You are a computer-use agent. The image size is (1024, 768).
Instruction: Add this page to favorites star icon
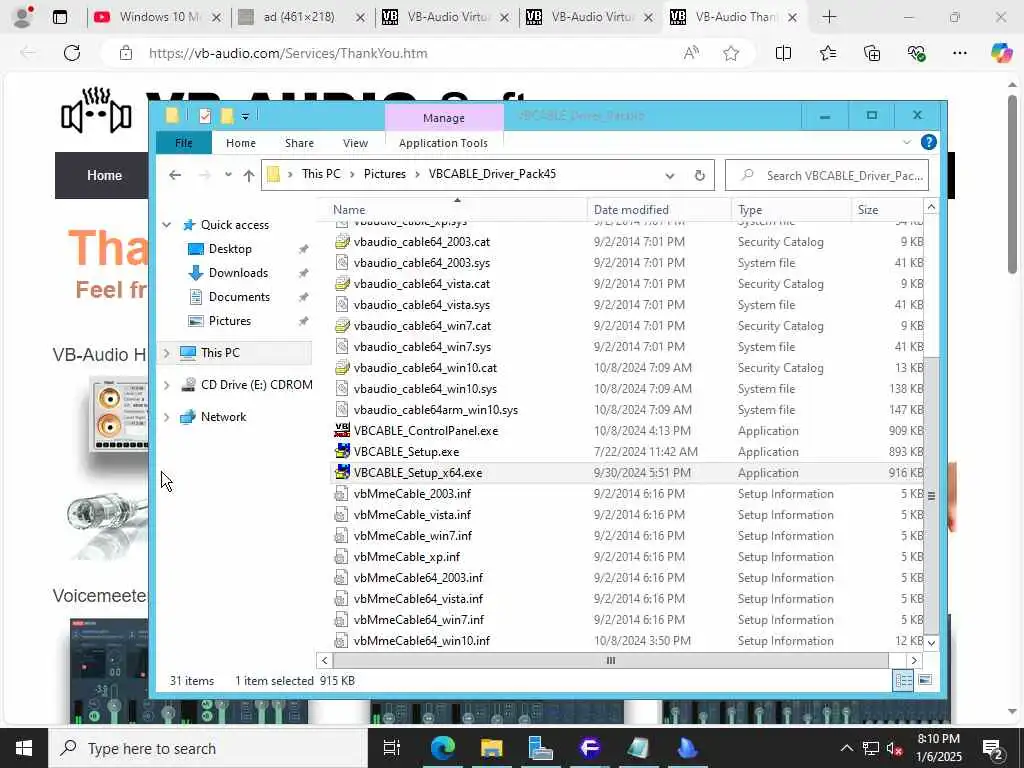tap(731, 53)
